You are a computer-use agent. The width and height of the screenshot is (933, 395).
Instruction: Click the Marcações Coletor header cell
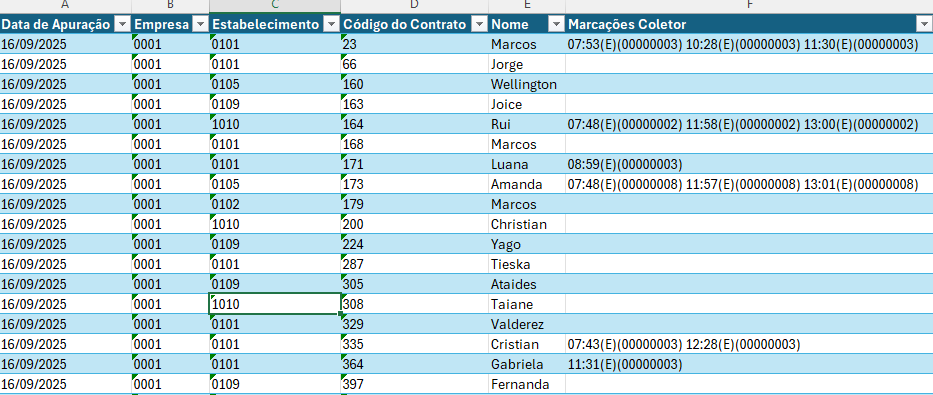click(749, 24)
